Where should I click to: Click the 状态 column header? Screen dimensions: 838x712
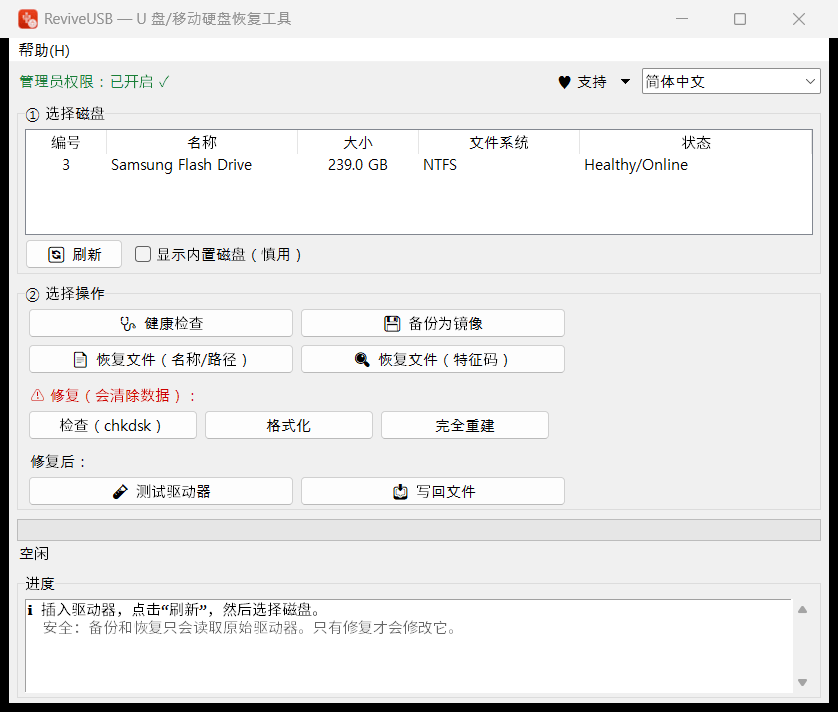(696, 143)
